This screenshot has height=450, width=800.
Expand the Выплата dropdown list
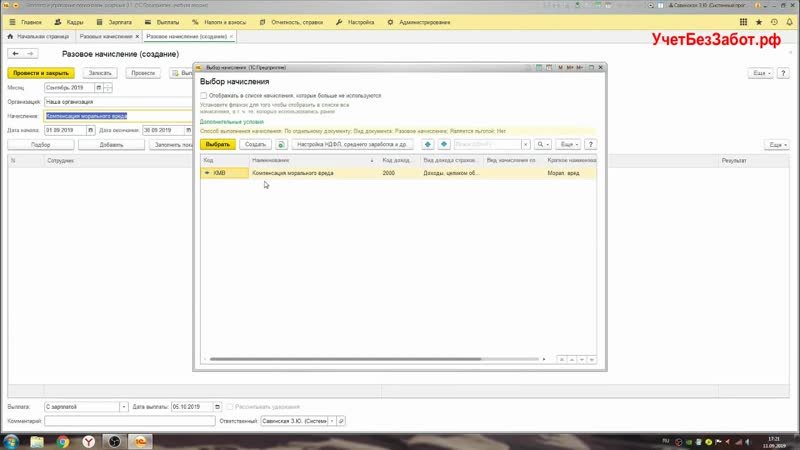point(124,407)
